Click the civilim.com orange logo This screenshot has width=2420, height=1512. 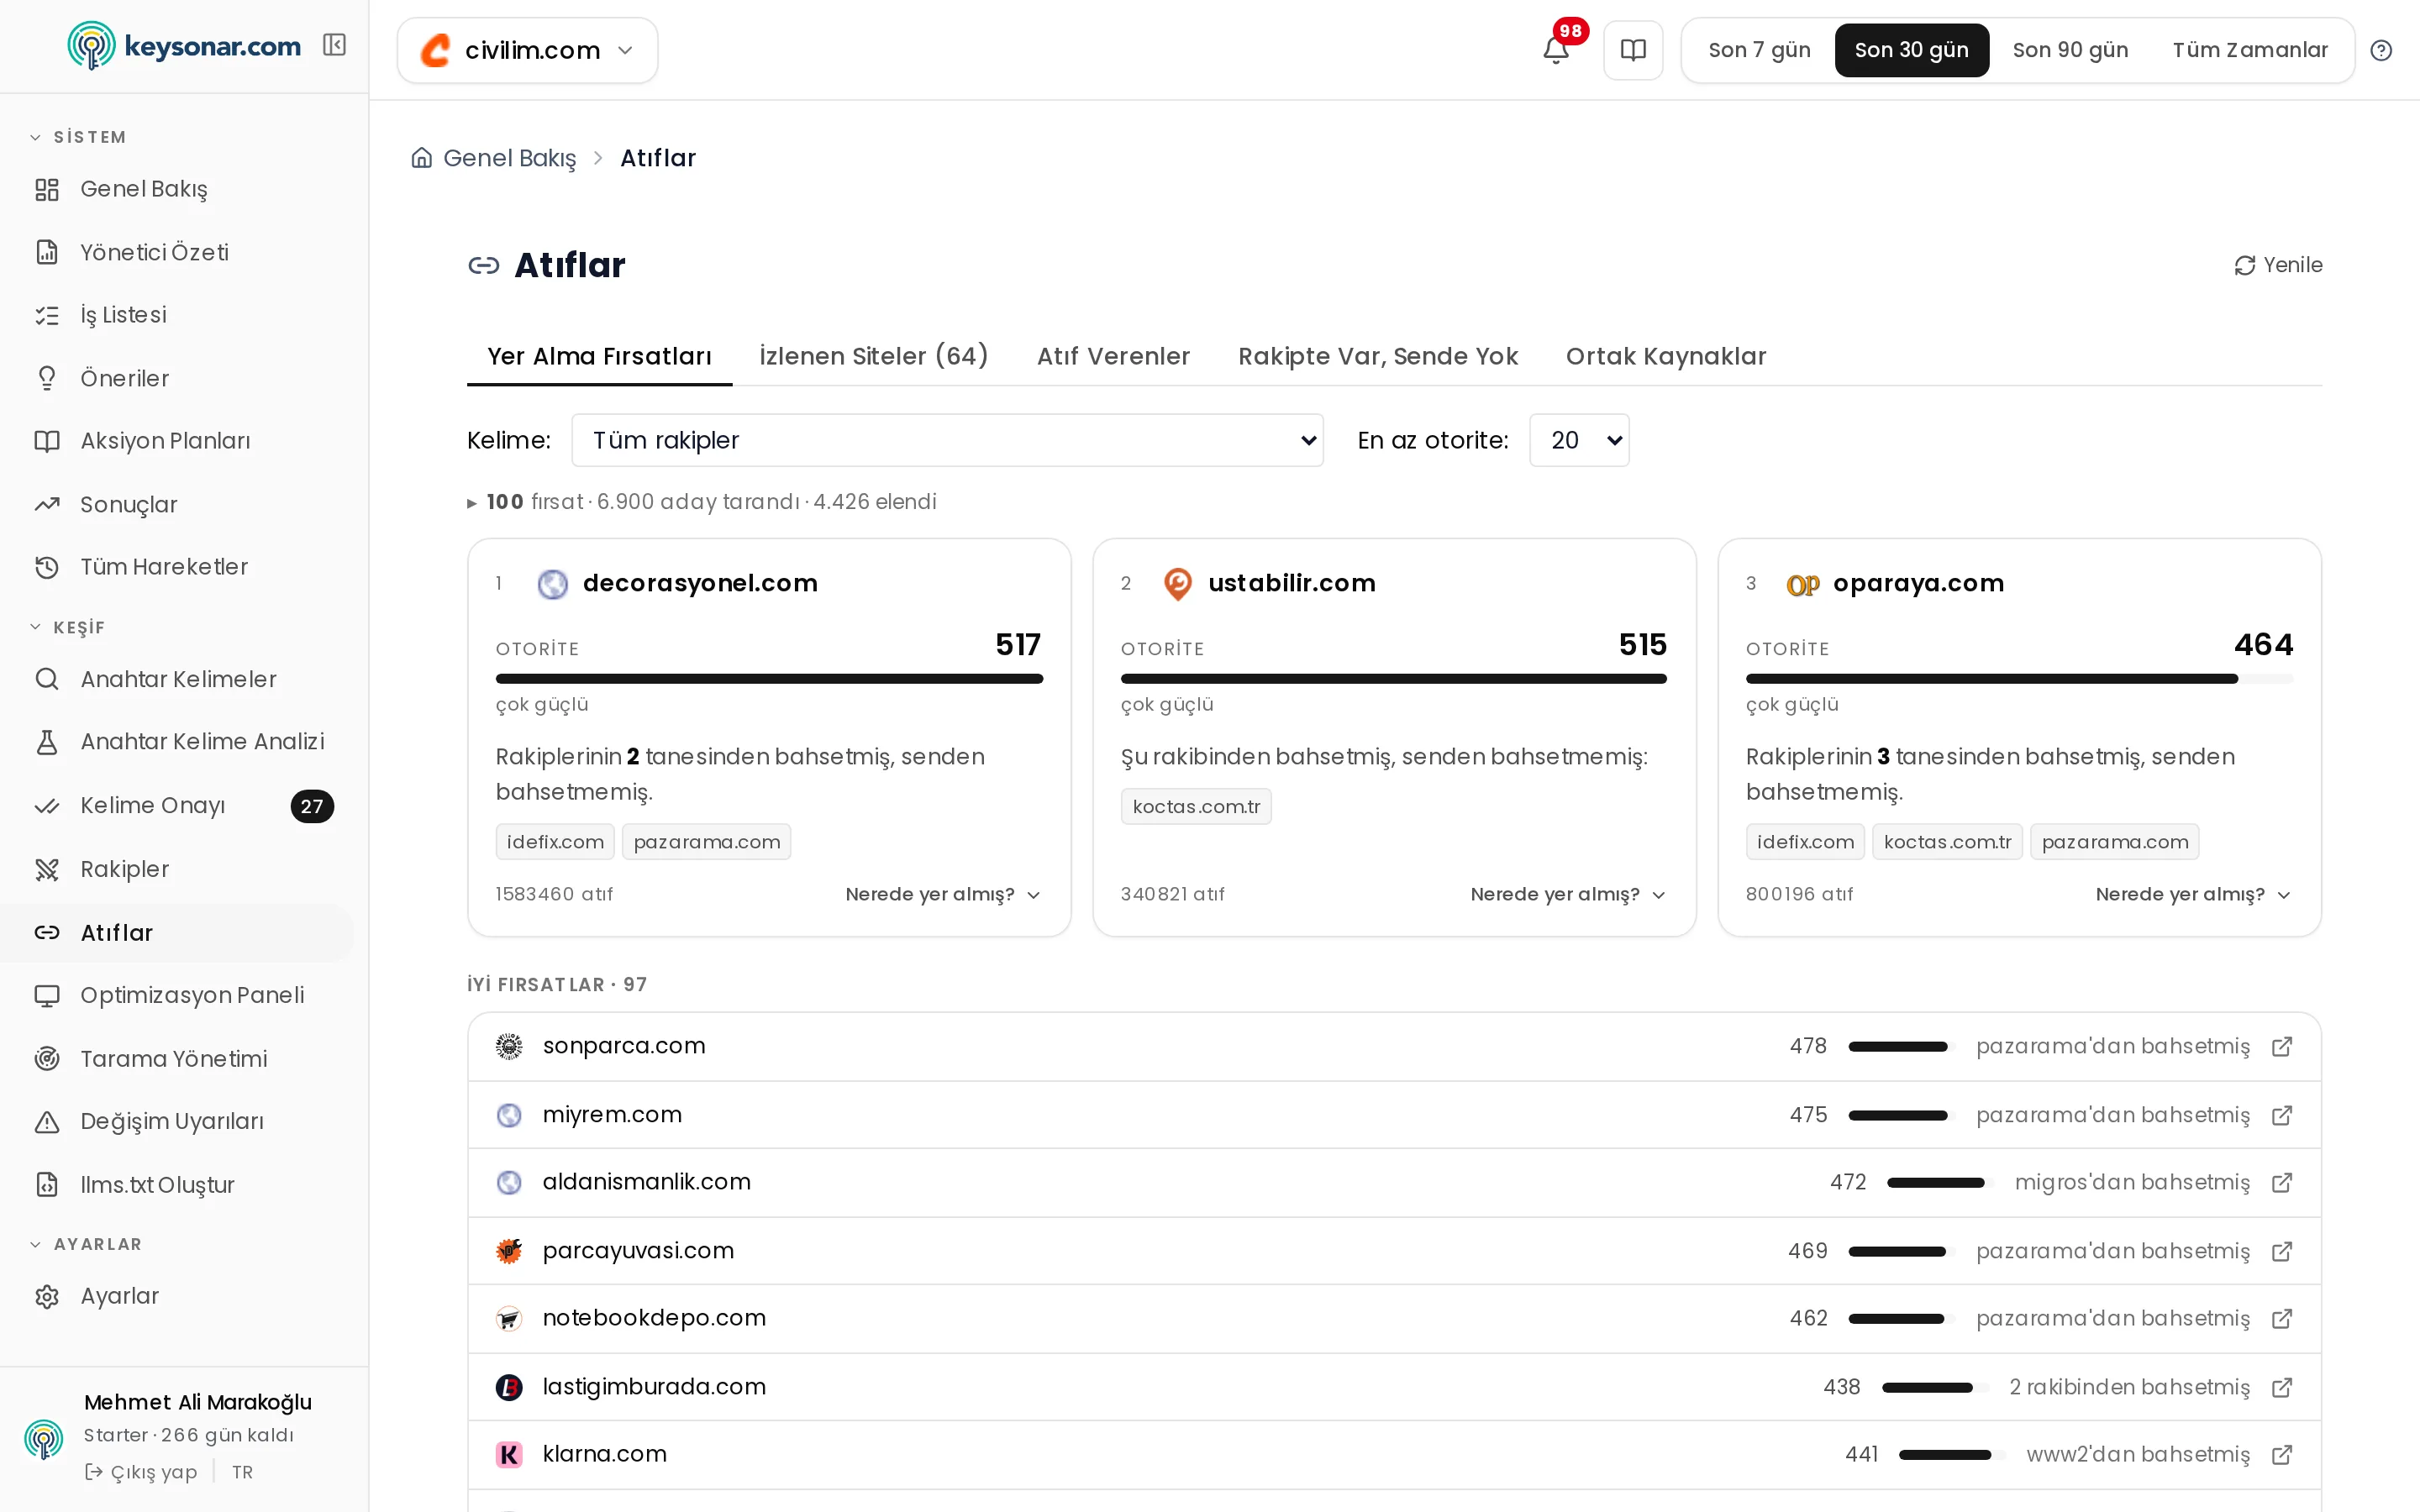435,50
